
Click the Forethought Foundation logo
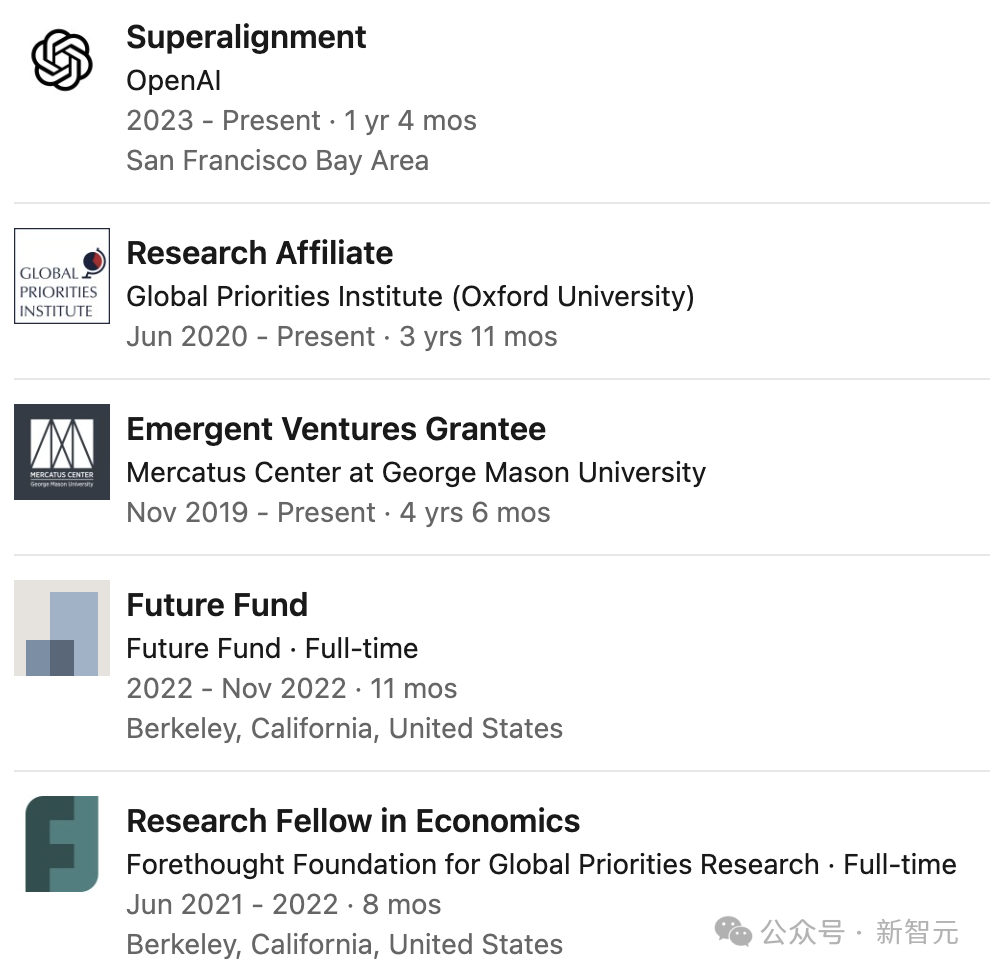pos(62,844)
